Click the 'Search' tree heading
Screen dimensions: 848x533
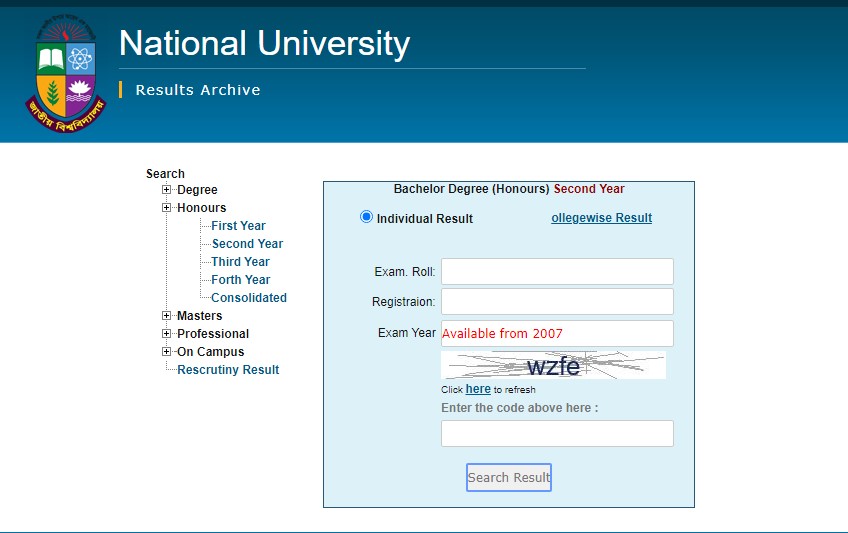(165, 174)
